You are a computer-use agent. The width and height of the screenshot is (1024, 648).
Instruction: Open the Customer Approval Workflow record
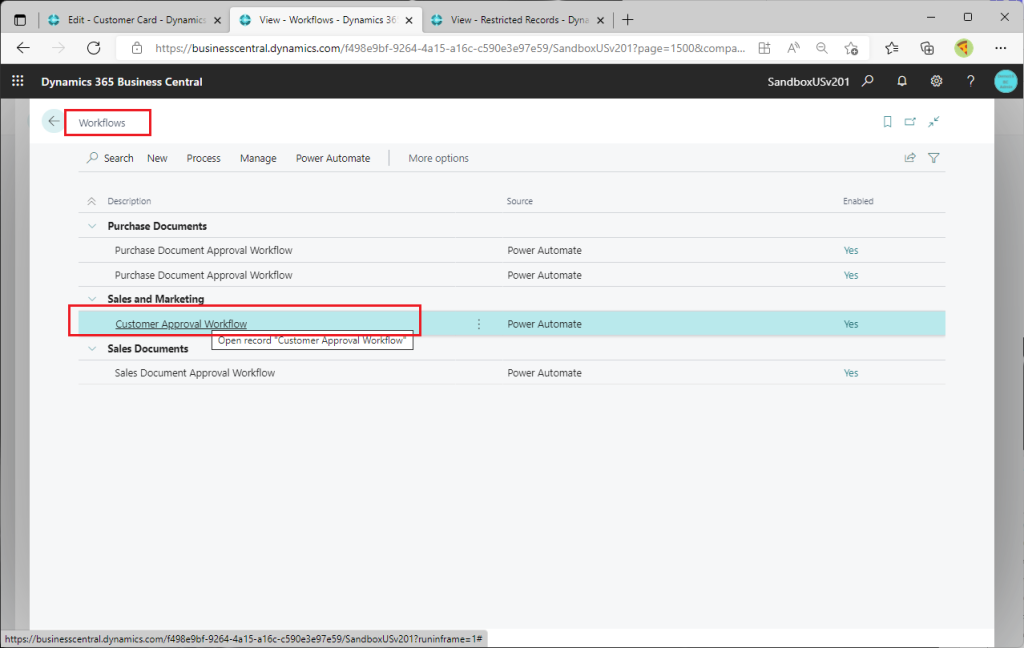point(181,324)
